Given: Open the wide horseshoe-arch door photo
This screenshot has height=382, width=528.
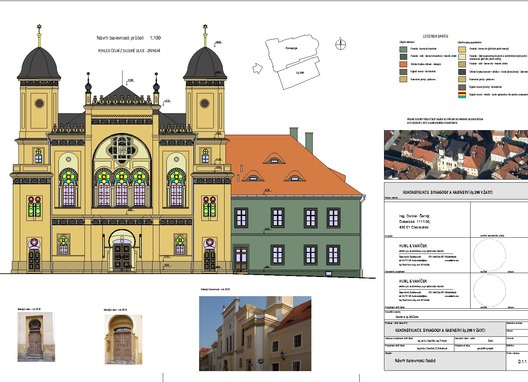Looking at the screenshot, I should tap(123, 339).
